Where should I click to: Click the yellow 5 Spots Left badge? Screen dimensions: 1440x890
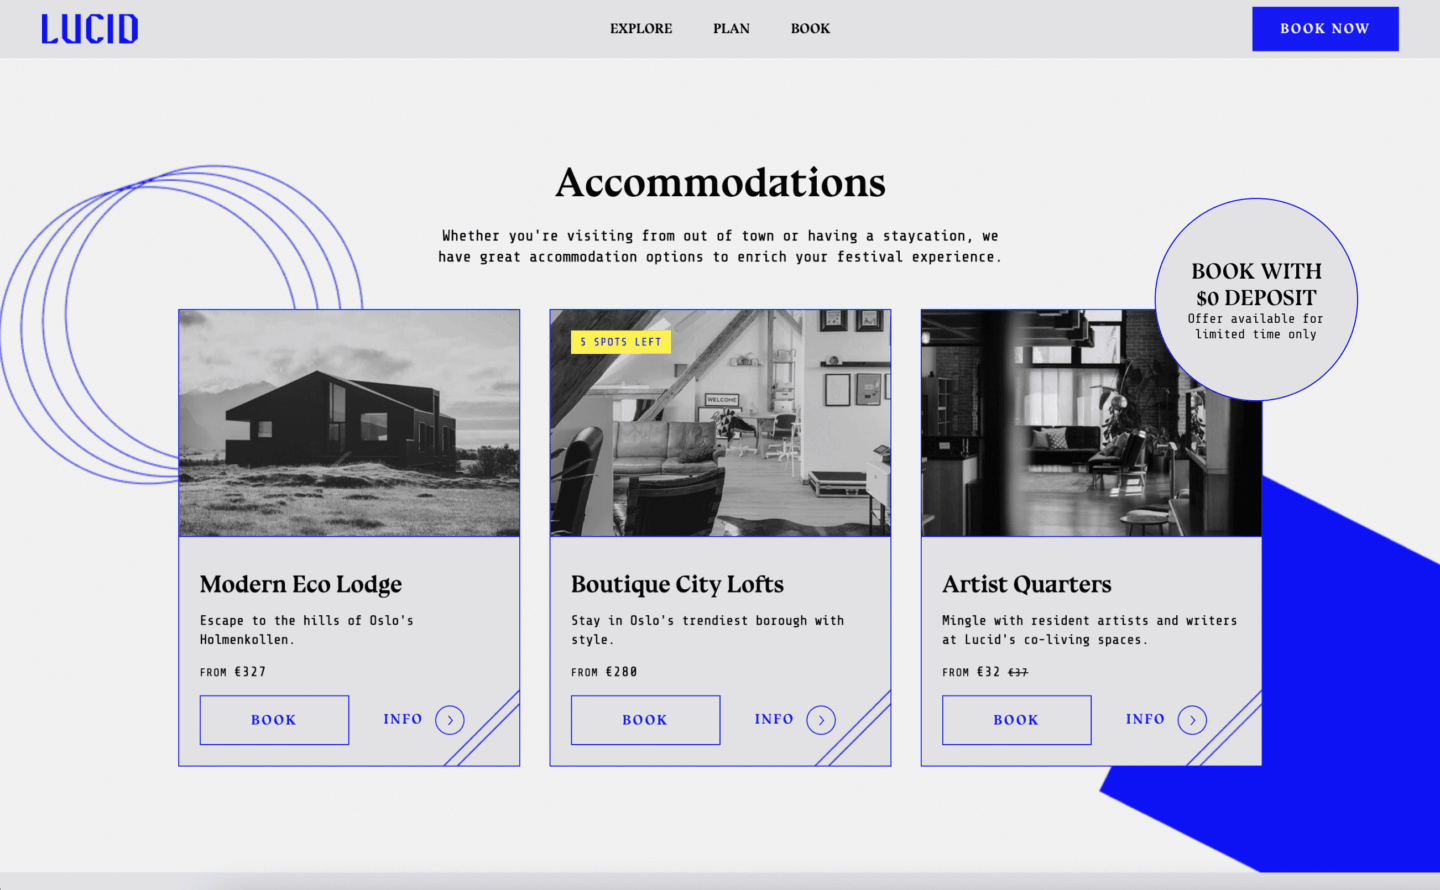621,342
